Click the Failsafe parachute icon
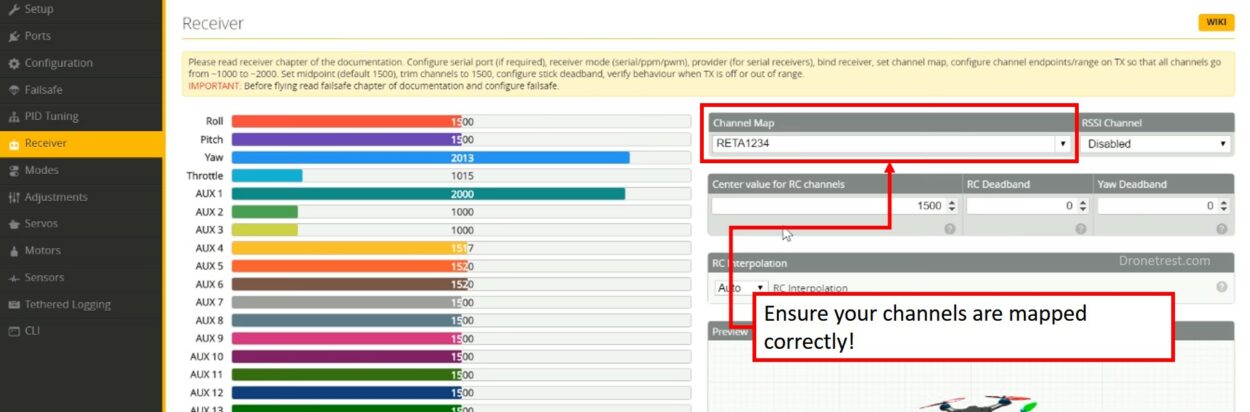 point(13,90)
